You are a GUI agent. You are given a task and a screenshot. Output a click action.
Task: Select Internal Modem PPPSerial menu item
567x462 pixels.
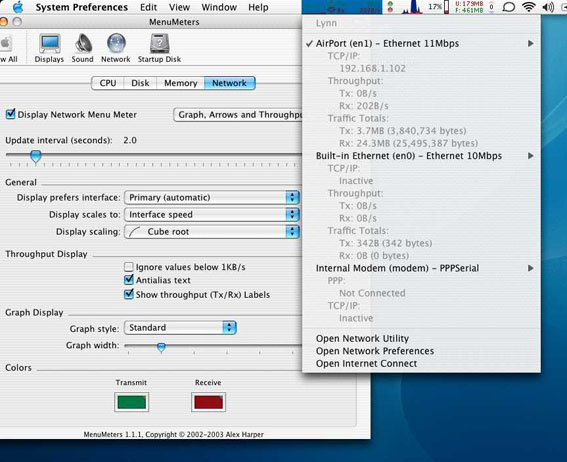click(421, 268)
